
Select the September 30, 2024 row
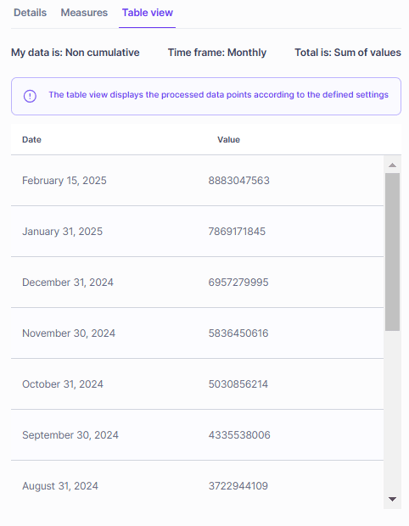pos(197,435)
